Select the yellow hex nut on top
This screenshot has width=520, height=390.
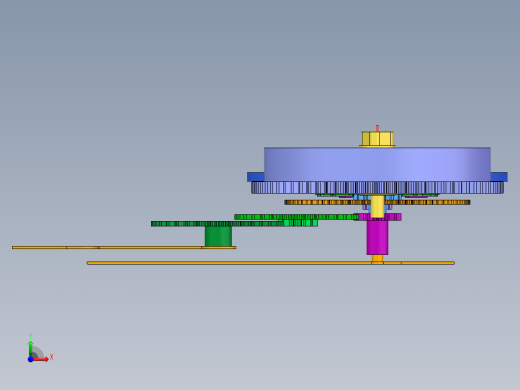(377, 139)
